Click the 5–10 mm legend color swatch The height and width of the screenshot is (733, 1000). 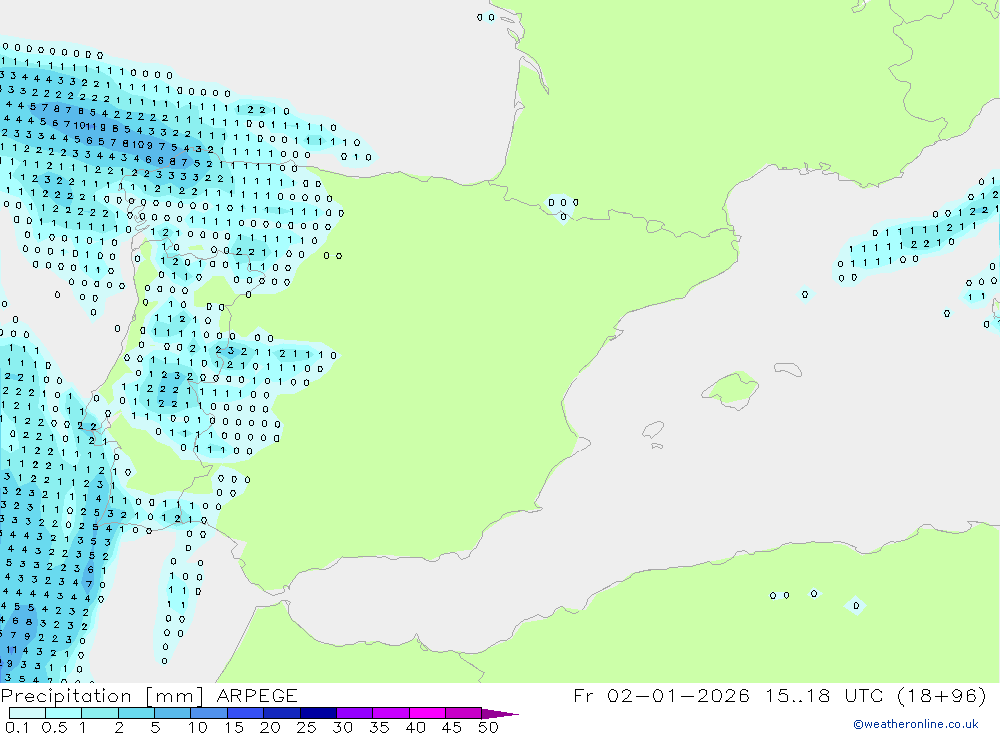pos(173,713)
